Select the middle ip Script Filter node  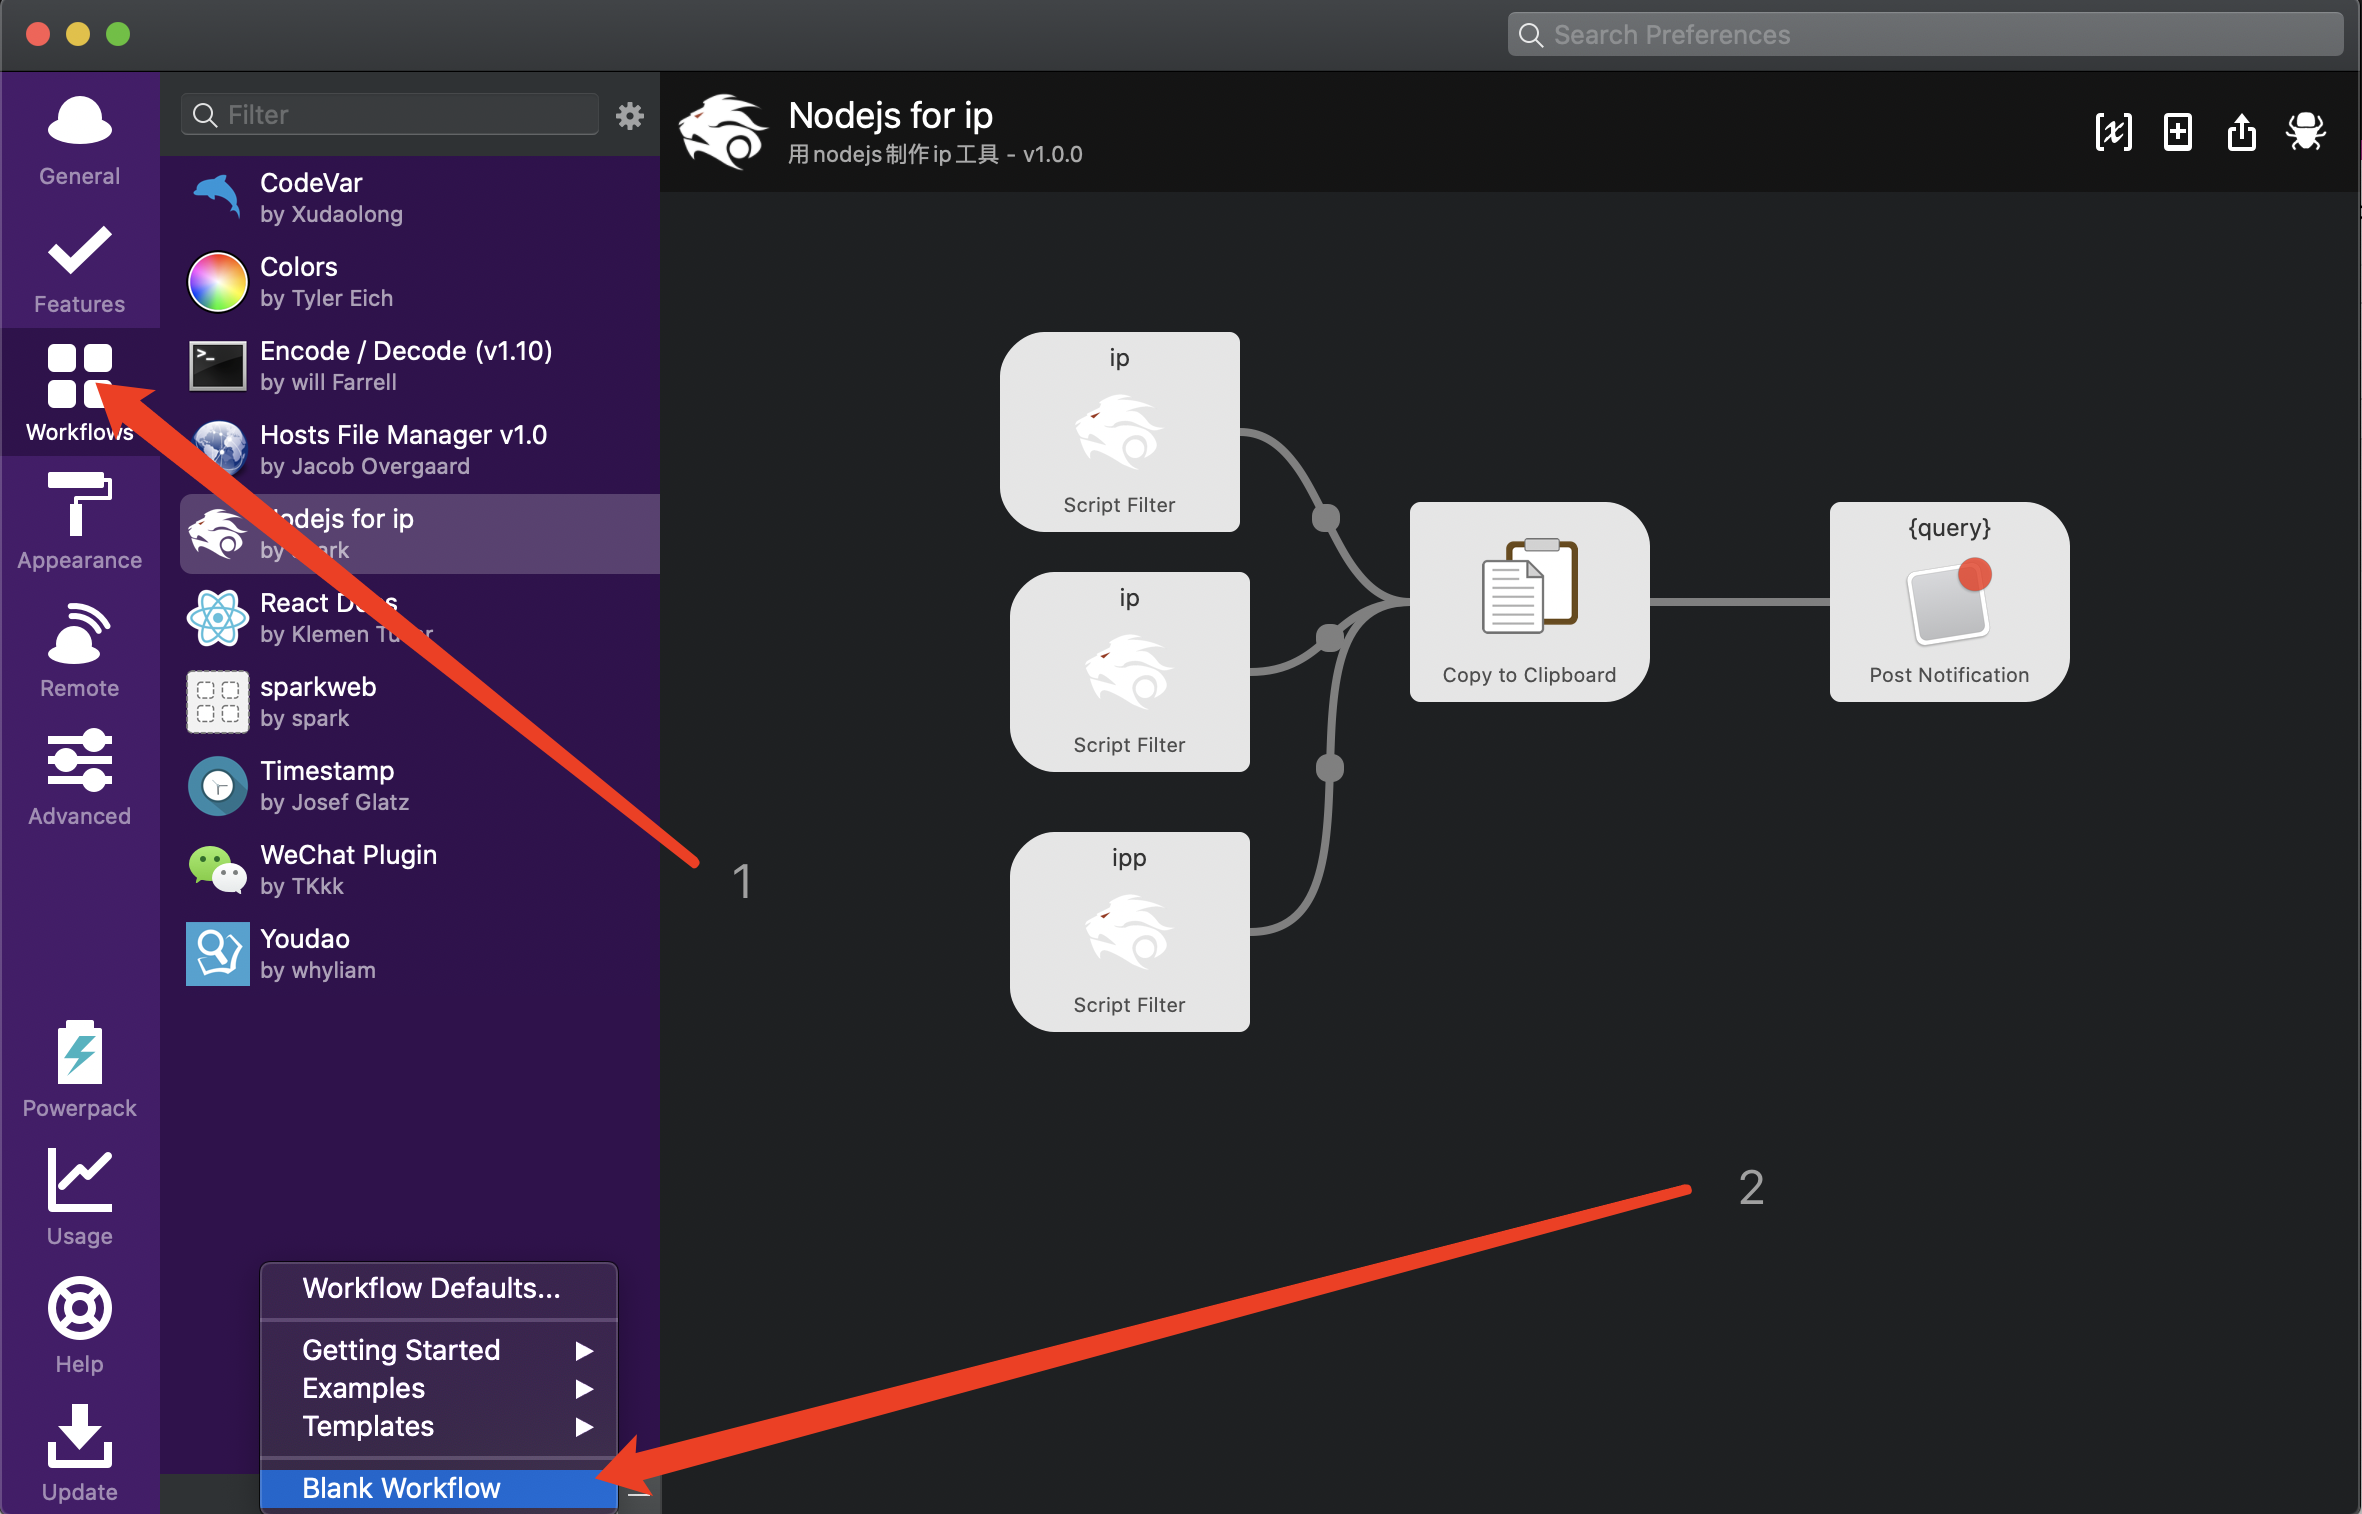click(x=1129, y=672)
